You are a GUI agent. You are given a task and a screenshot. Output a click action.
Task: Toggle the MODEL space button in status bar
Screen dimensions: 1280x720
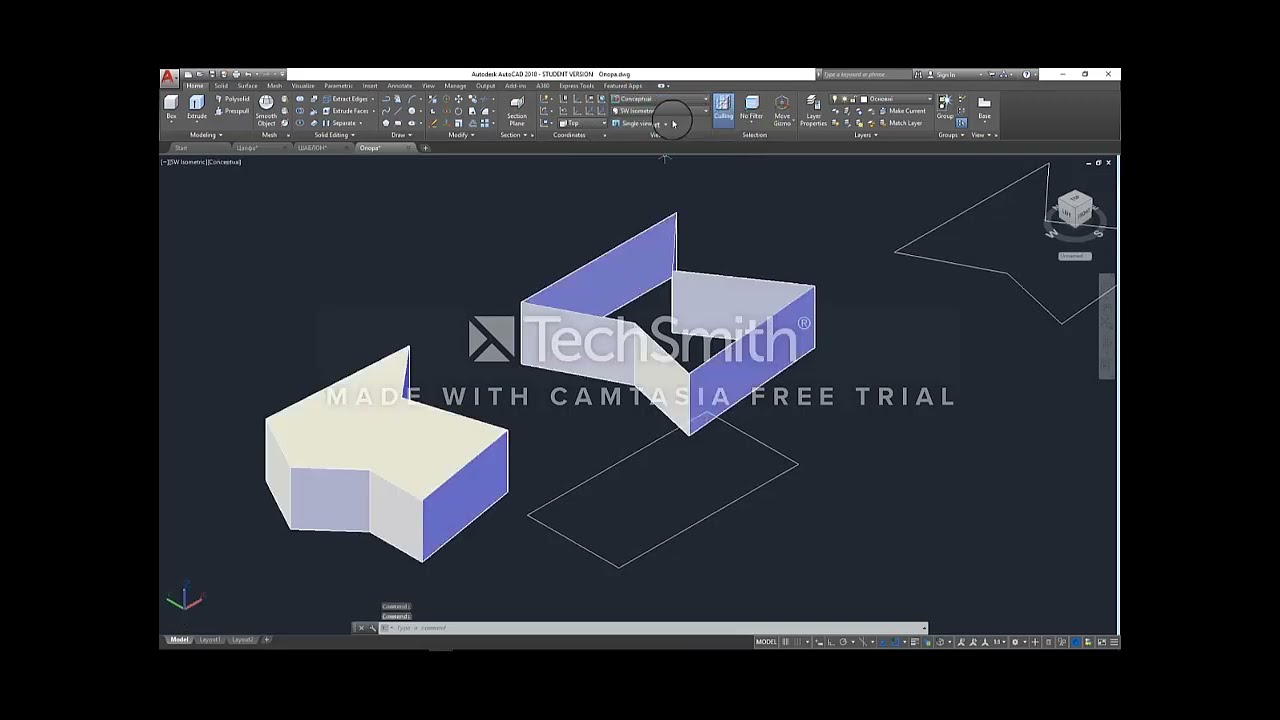766,642
